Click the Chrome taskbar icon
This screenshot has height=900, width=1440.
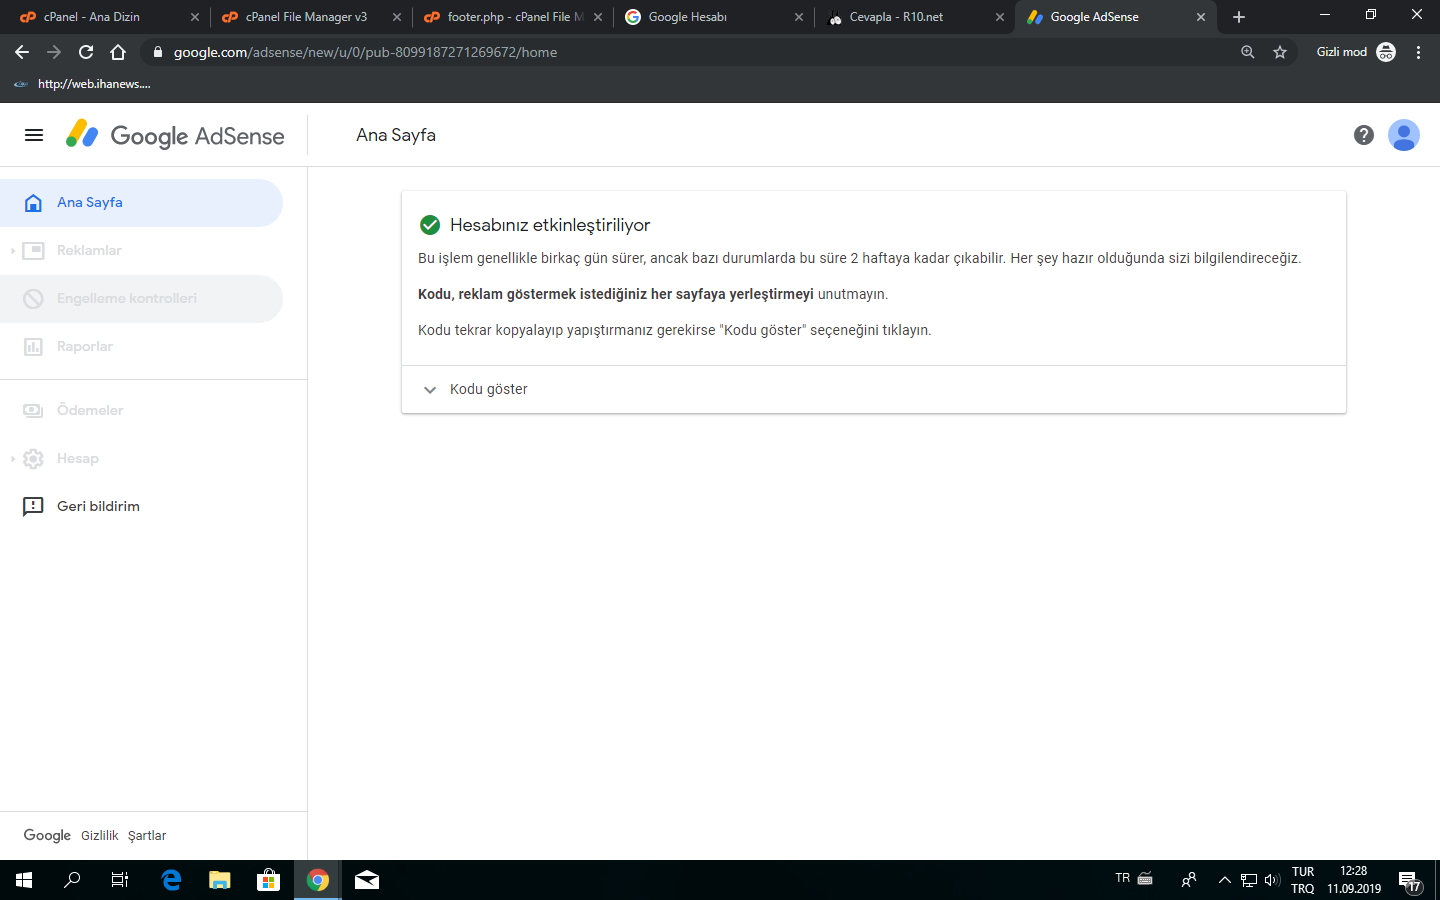[x=318, y=880]
